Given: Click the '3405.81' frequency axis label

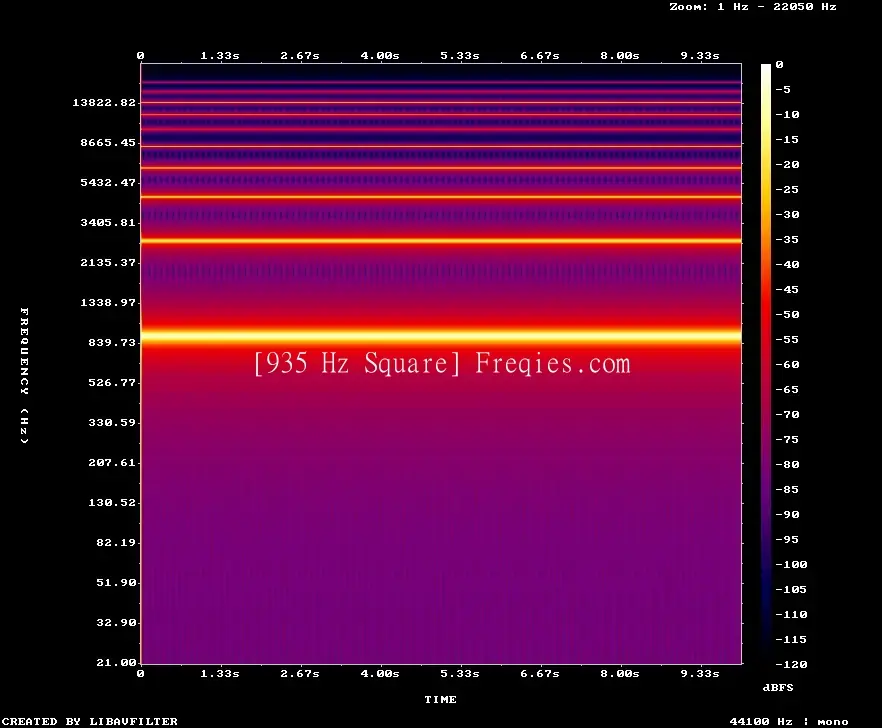Looking at the screenshot, I should (x=108, y=222).
